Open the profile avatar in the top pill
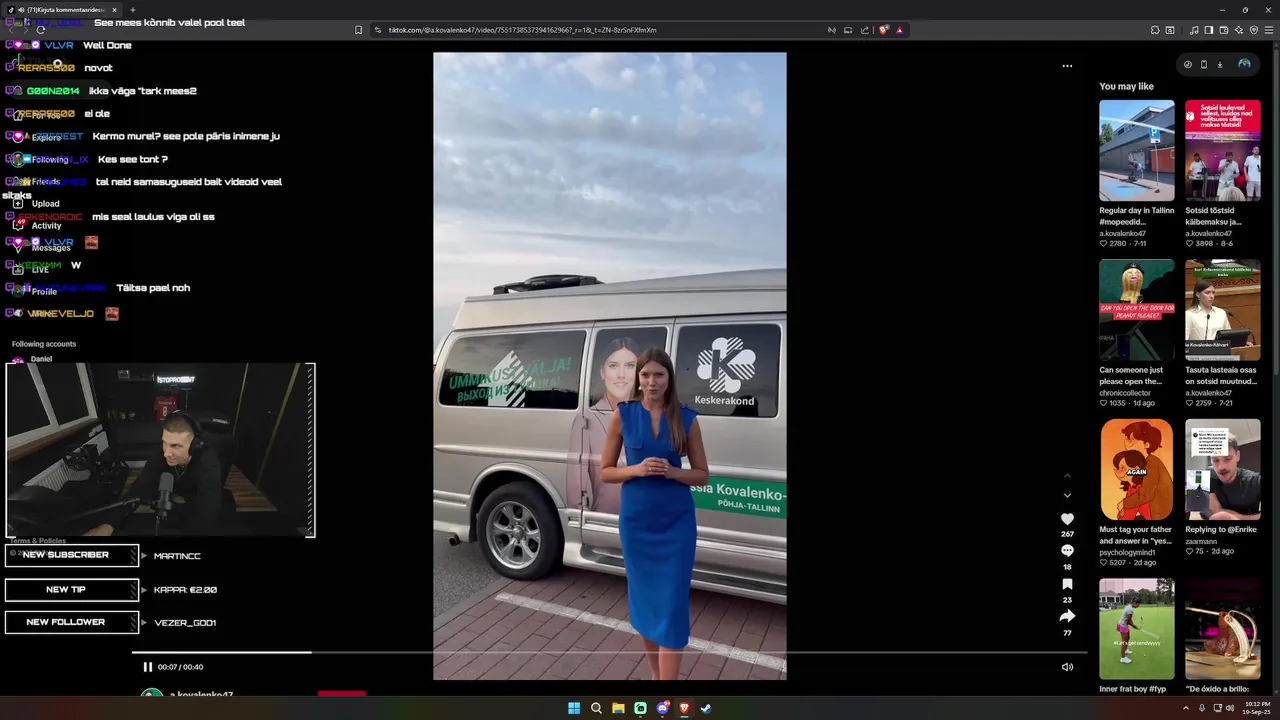This screenshot has width=1280, height=720. 1244,64
